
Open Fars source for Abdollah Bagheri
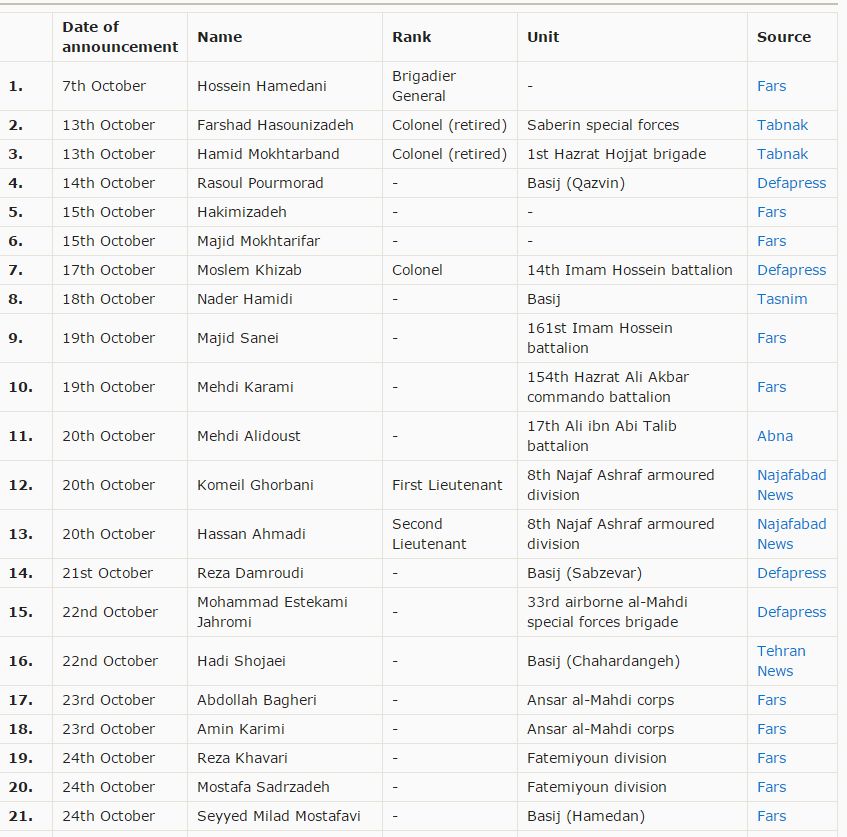[x=771, y=700]
